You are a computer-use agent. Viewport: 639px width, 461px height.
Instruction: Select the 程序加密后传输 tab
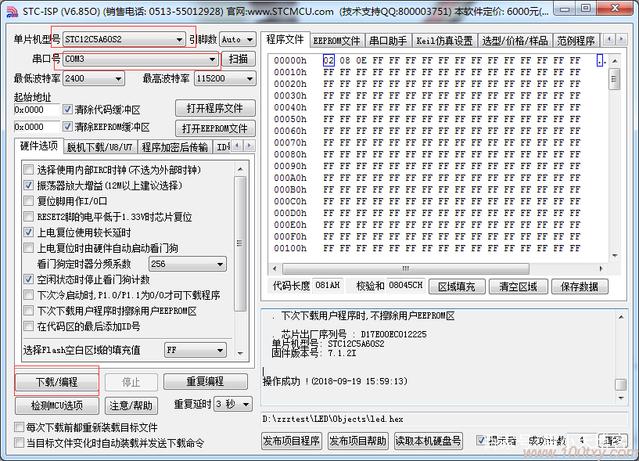click(x=175, y=147)
